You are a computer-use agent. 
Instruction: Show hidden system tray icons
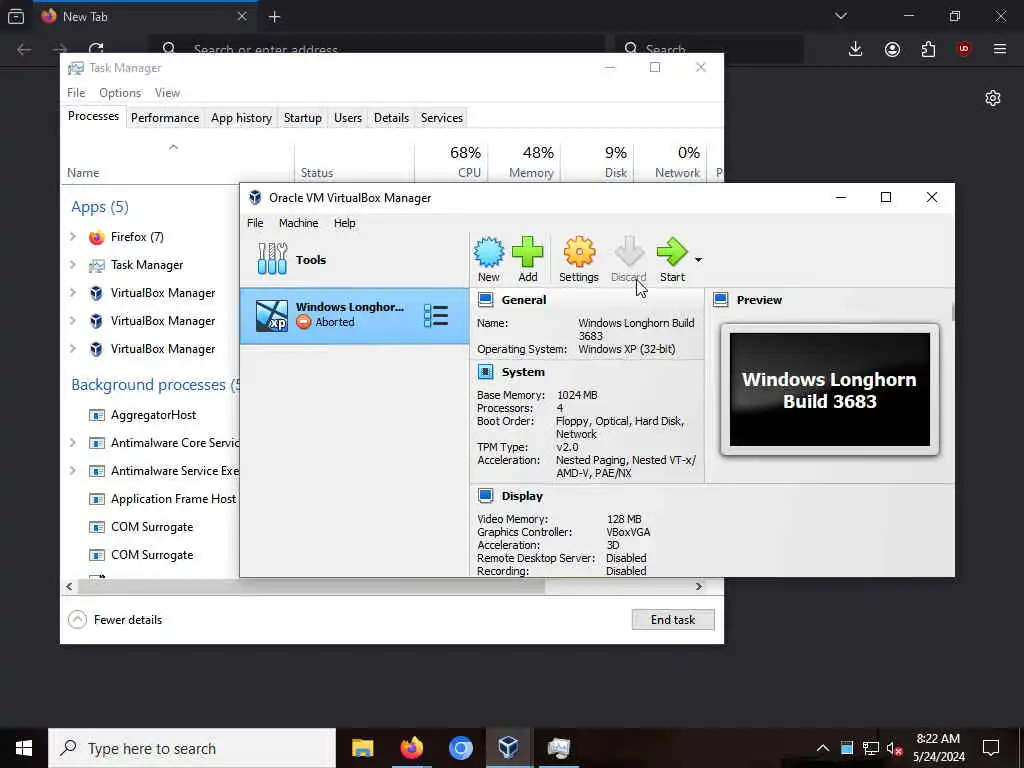click(823, 748)
